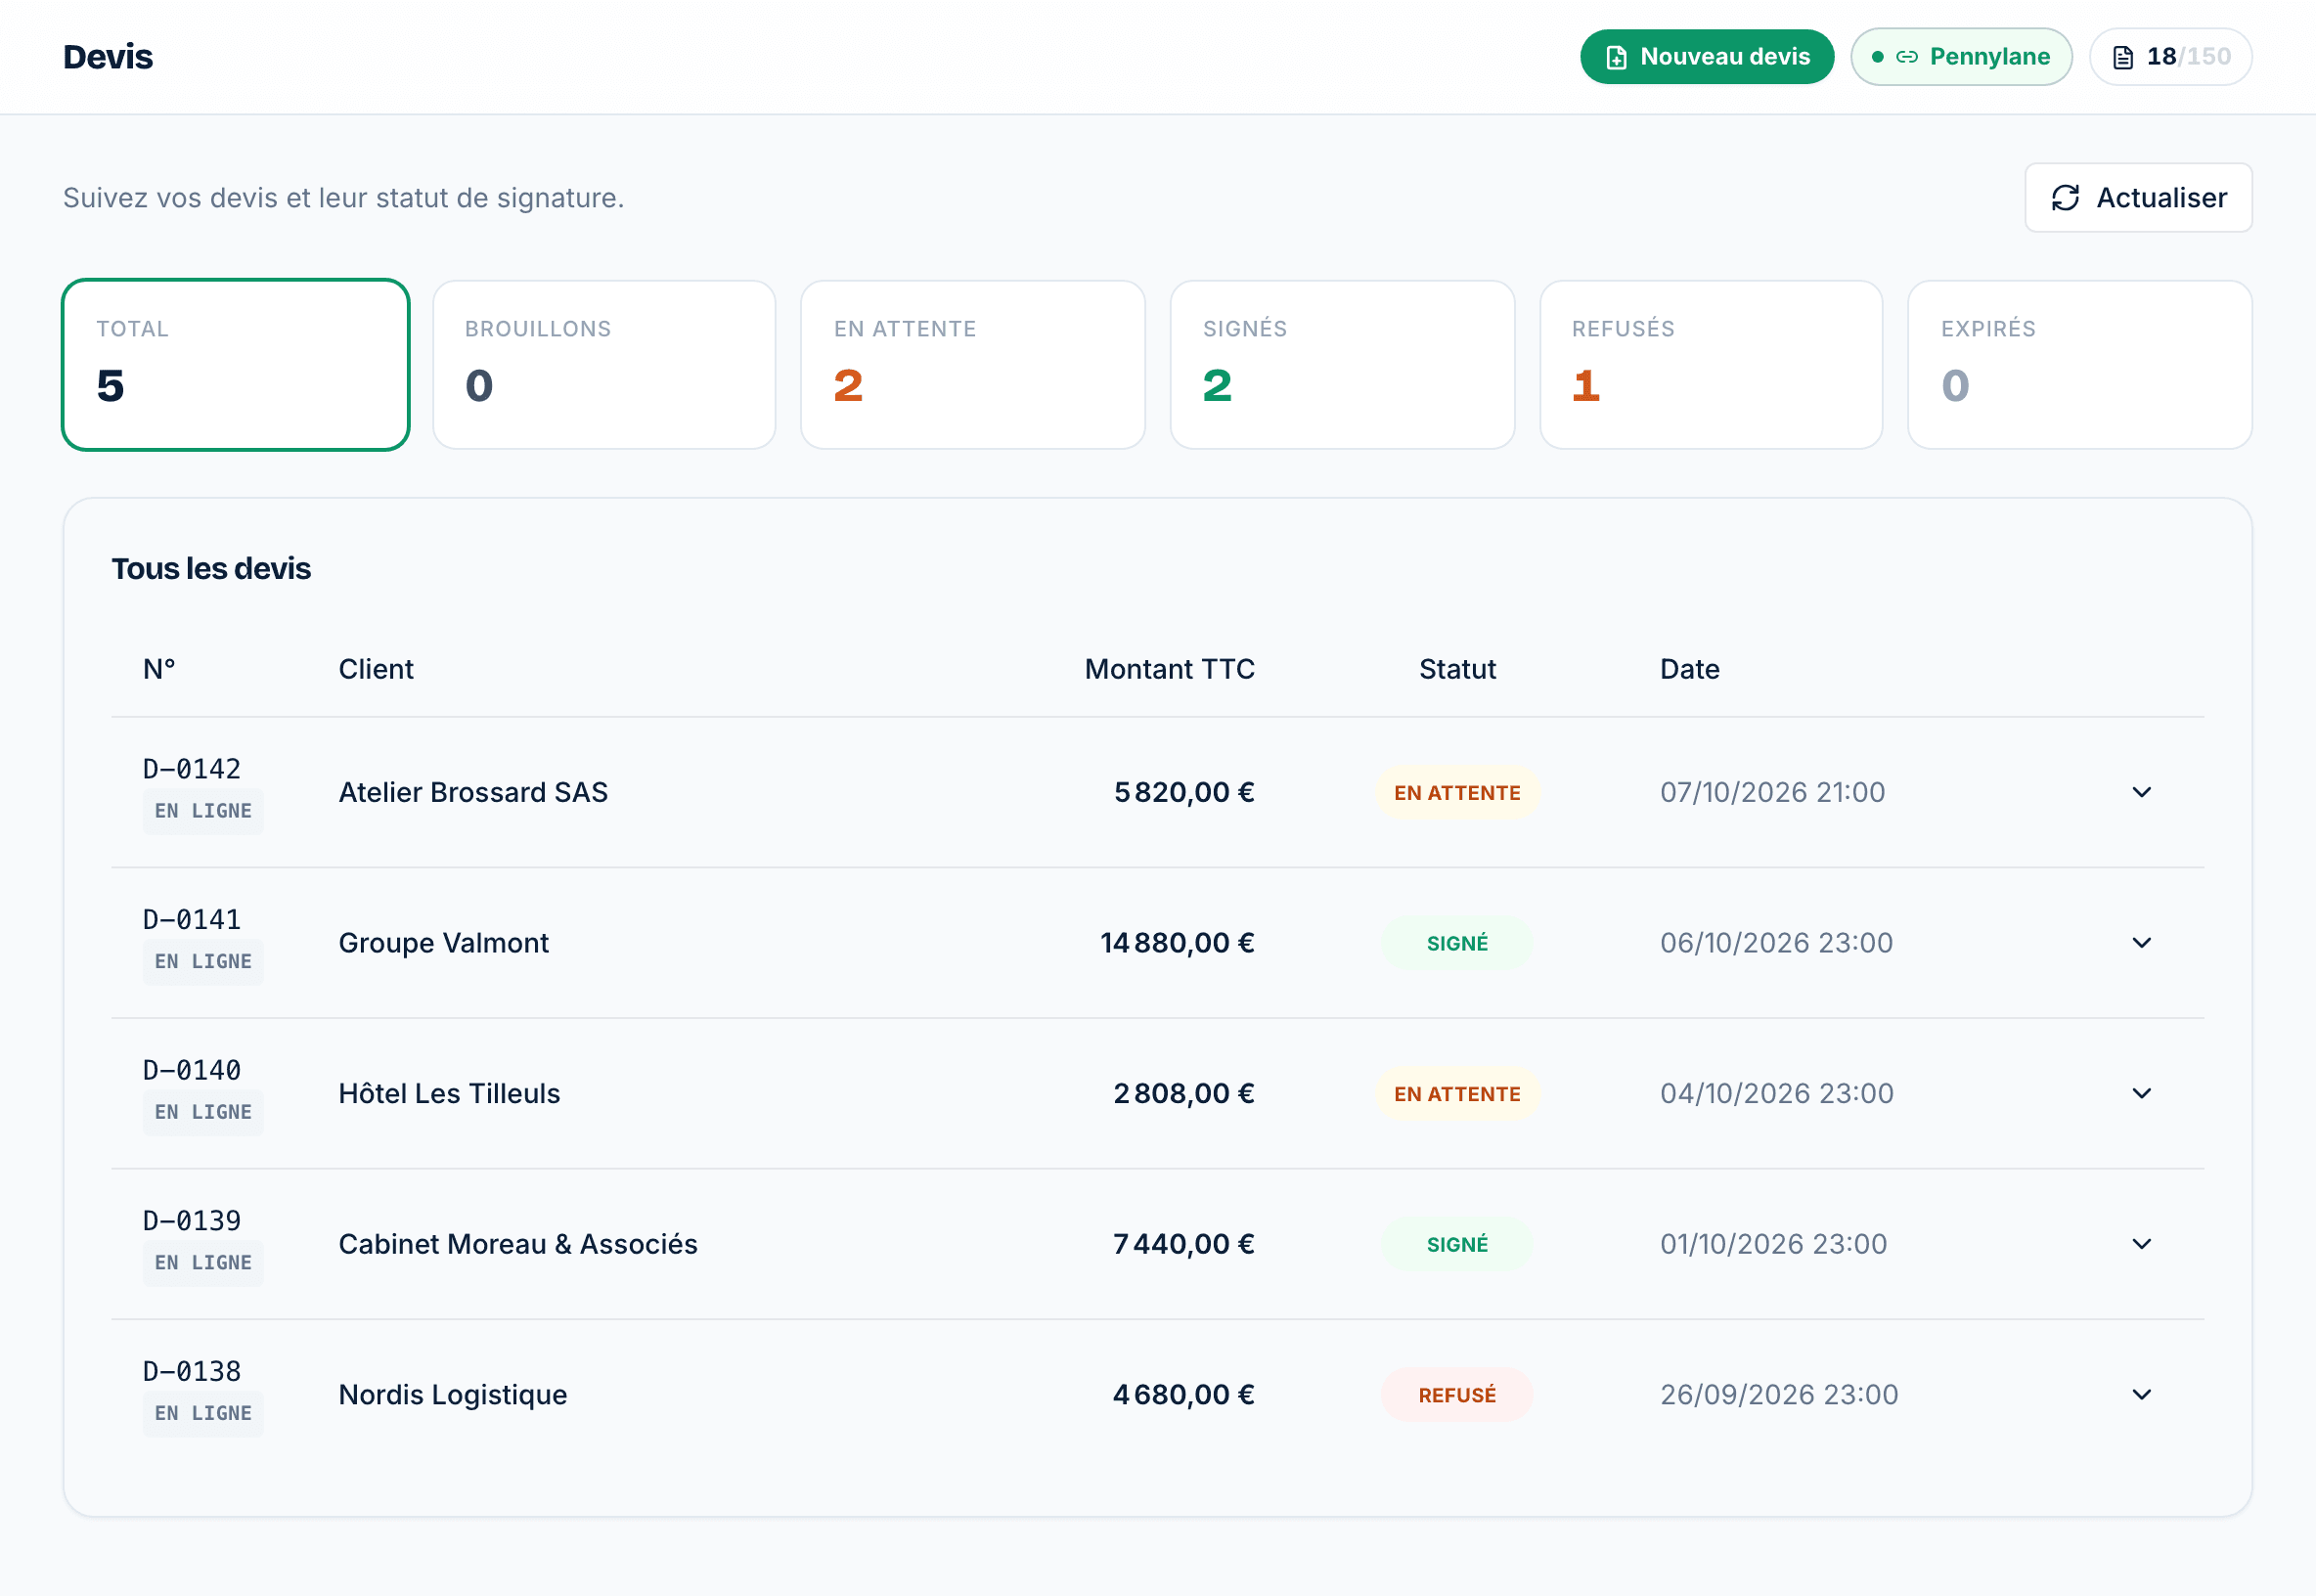The height and width of the screenshot is (1596, 2316).
Task: Expand the D-0138 Nordis Logistique row
Action: click(2142, 1394)
